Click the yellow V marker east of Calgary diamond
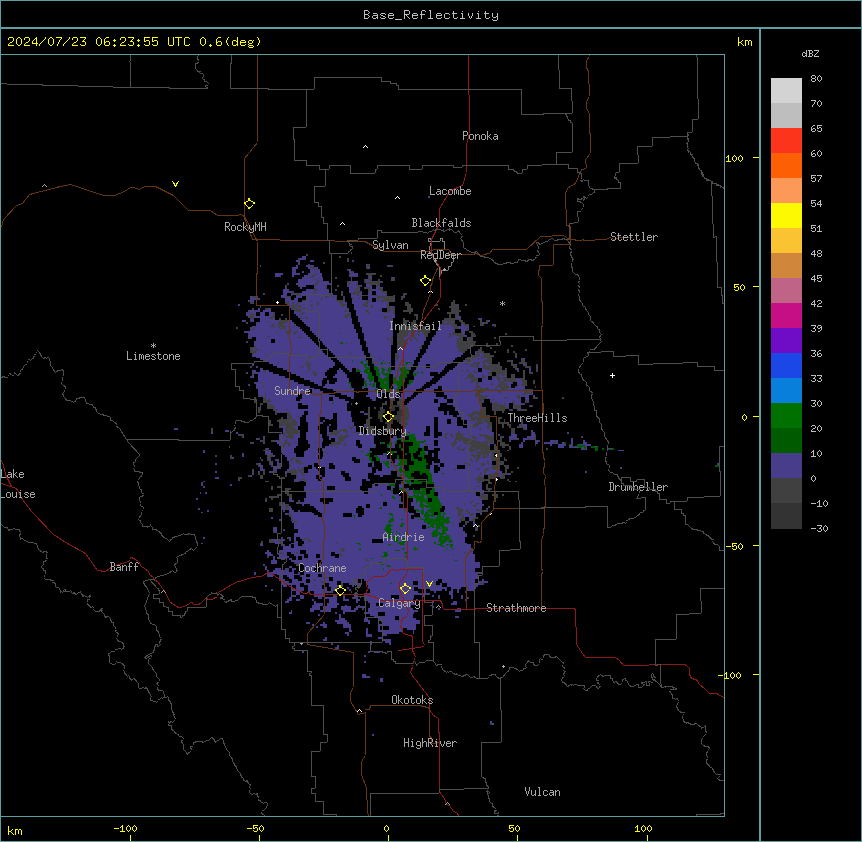 point(429,584)
